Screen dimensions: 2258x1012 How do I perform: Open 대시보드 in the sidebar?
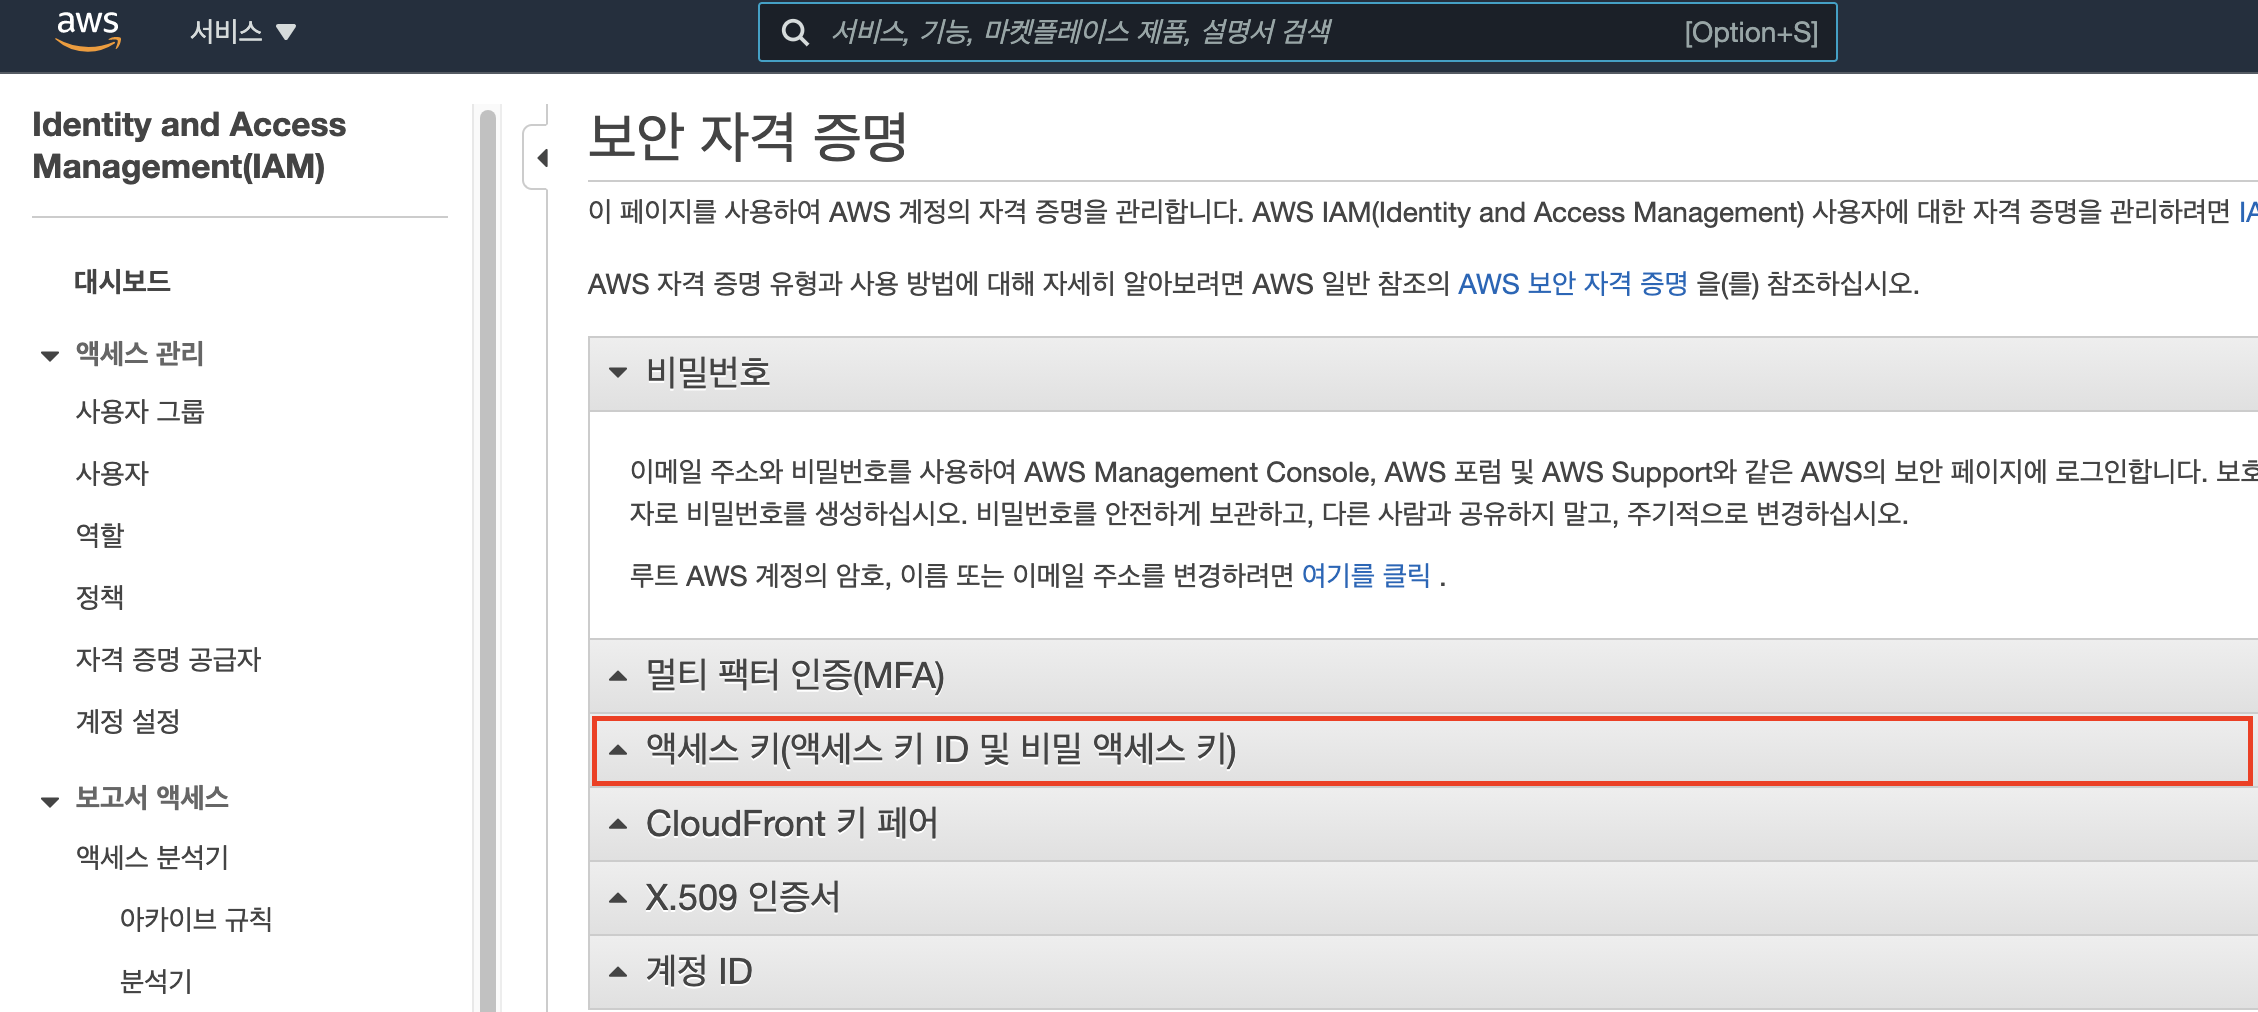click(122, 281)
